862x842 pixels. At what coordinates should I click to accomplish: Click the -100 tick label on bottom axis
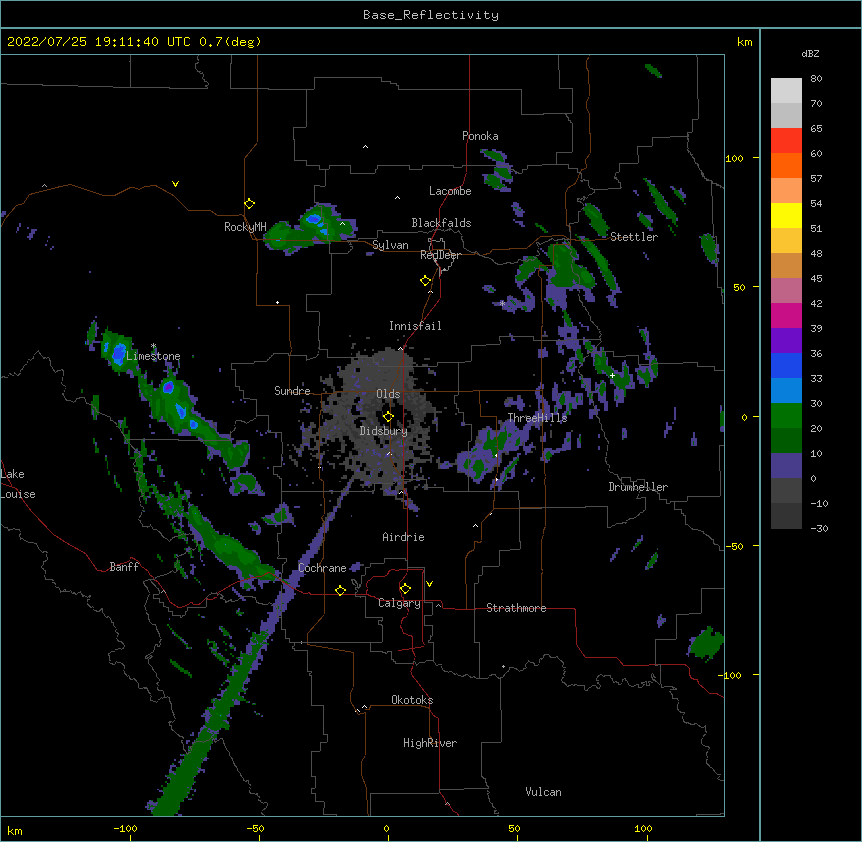click(x=125, y=828)
